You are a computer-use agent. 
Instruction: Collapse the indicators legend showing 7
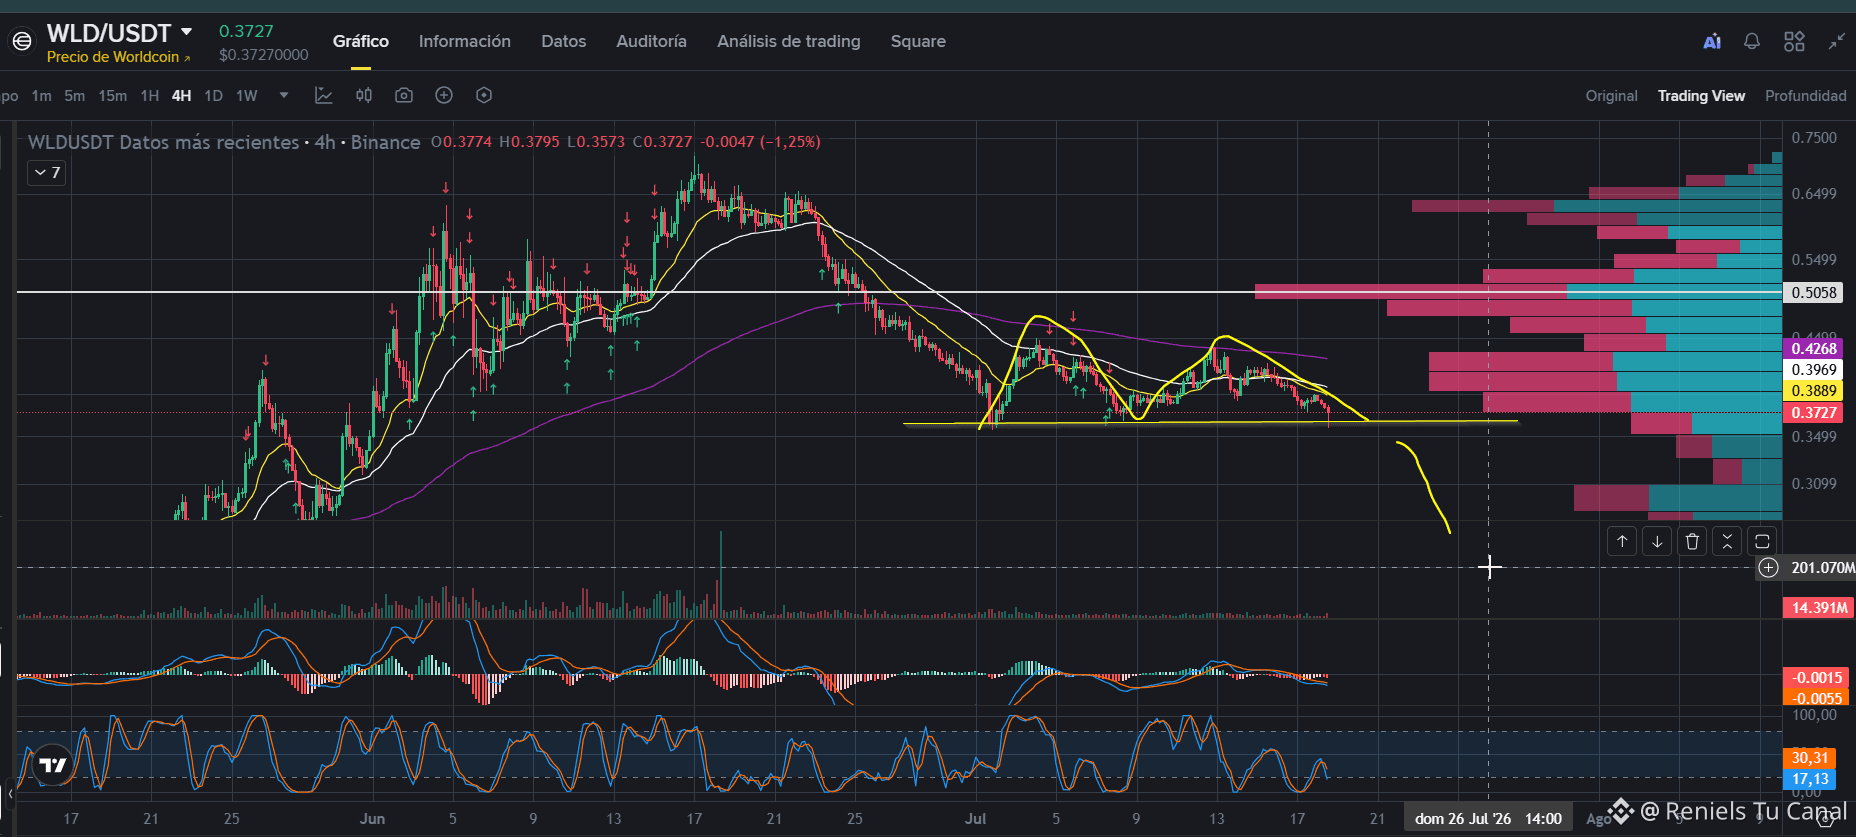pos(47,172)
